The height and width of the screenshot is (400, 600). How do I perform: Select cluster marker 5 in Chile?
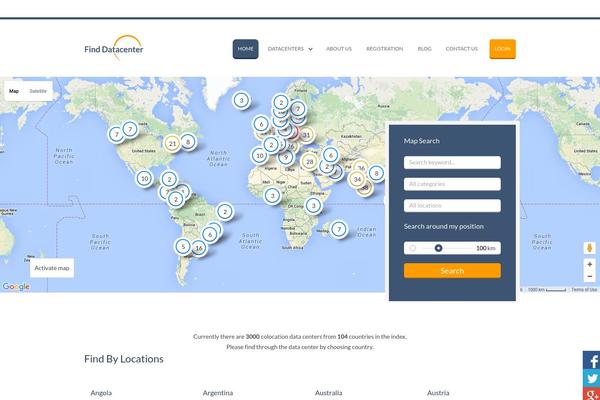(183, 246)
